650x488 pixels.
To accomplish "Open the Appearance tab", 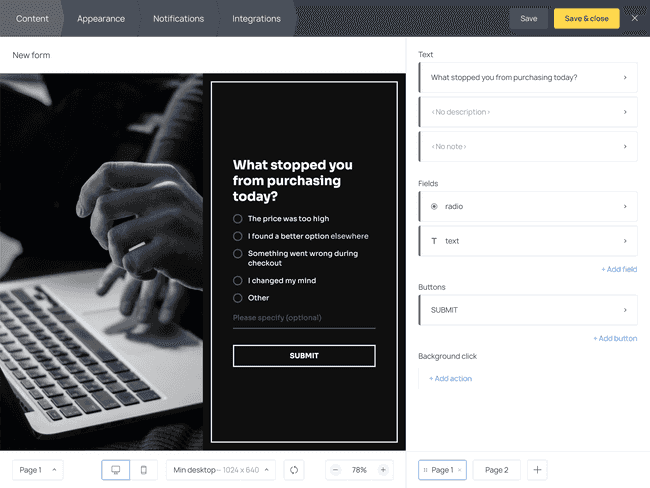I will [101, 19].
